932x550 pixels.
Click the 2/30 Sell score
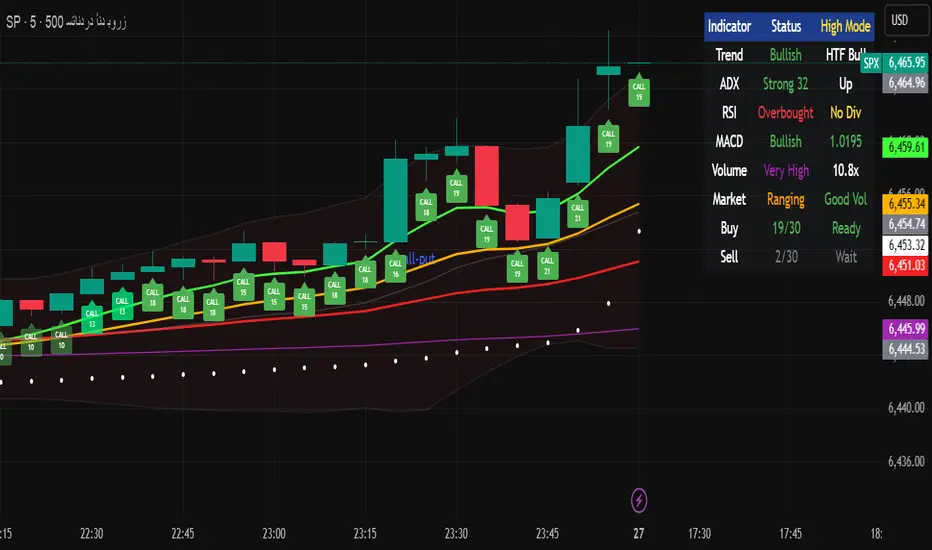(786, 257)
